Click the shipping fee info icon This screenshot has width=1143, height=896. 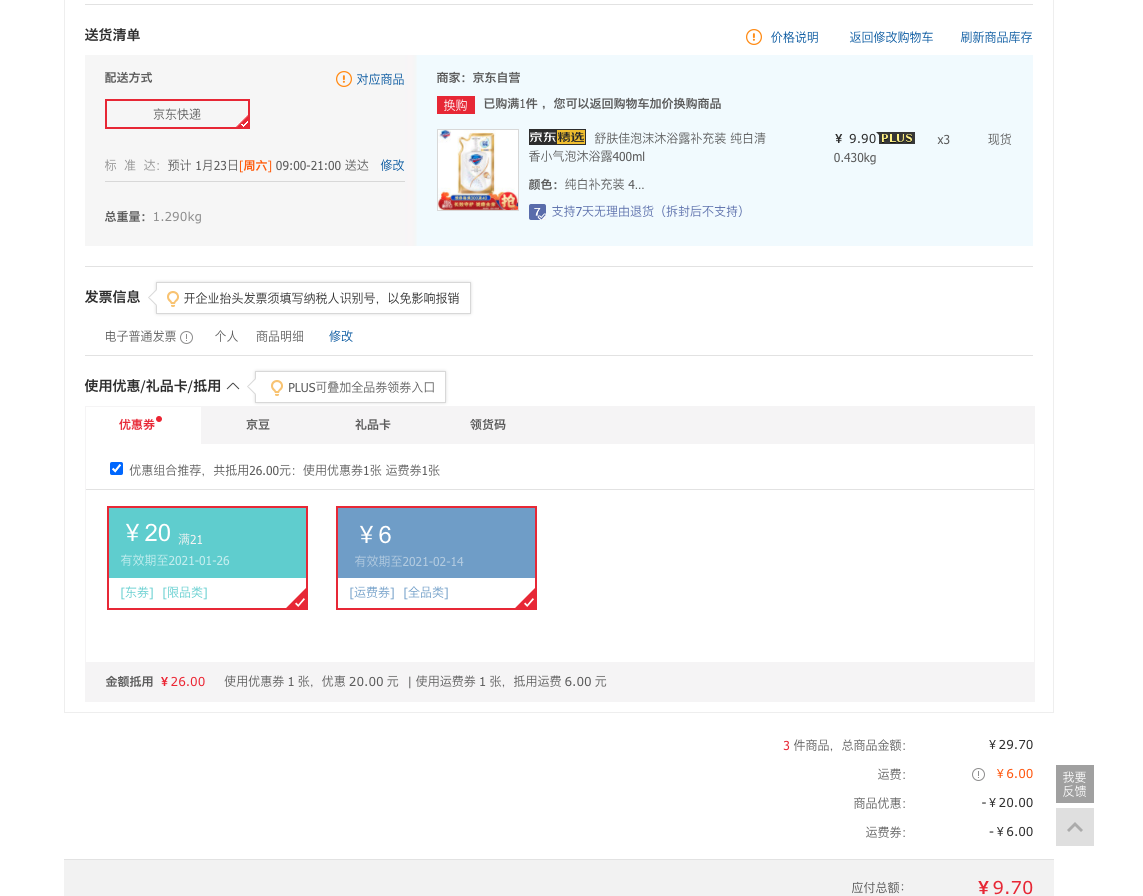coord(978,774)
